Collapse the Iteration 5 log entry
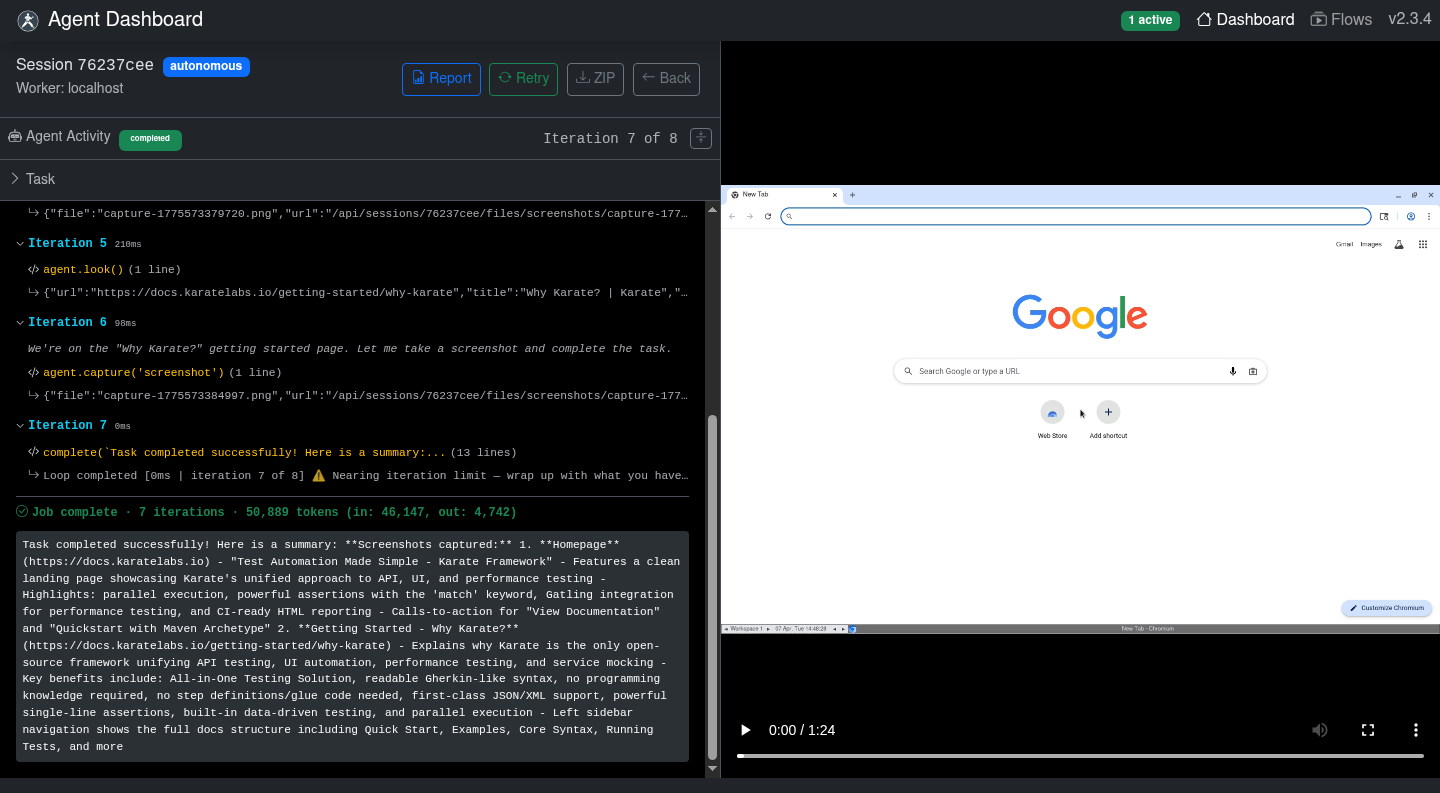1440x793 pixels. point(20,242)
